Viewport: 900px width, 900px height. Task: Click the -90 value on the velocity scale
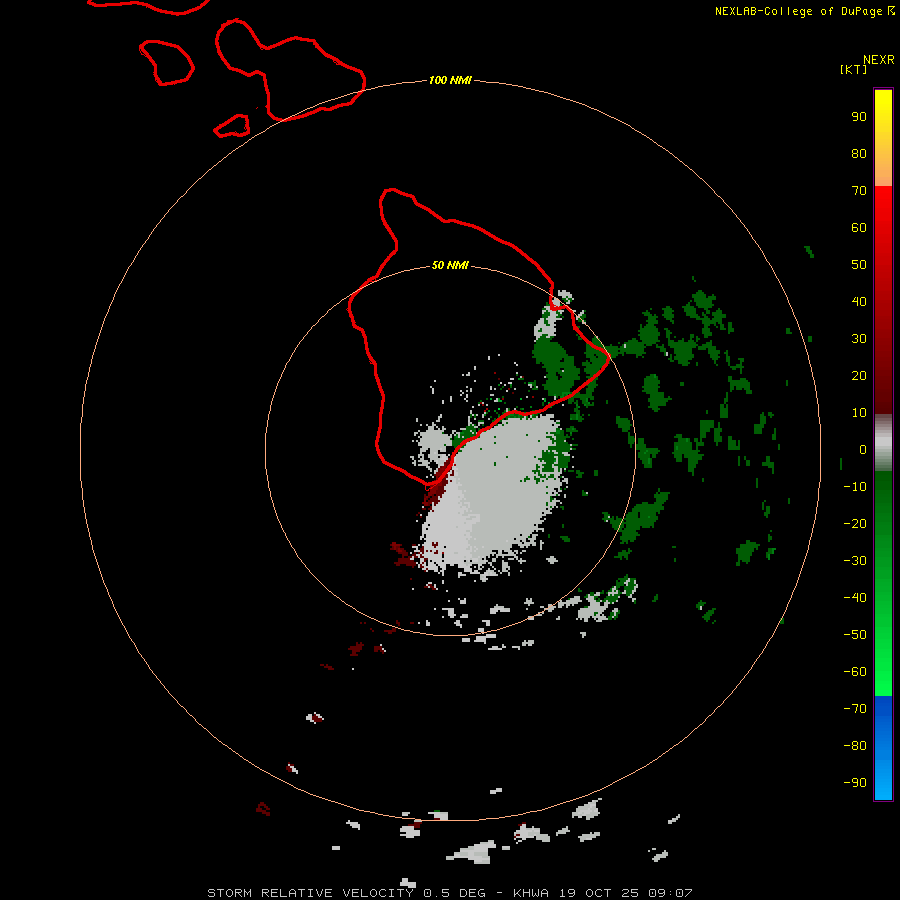(x=855, y=782)
